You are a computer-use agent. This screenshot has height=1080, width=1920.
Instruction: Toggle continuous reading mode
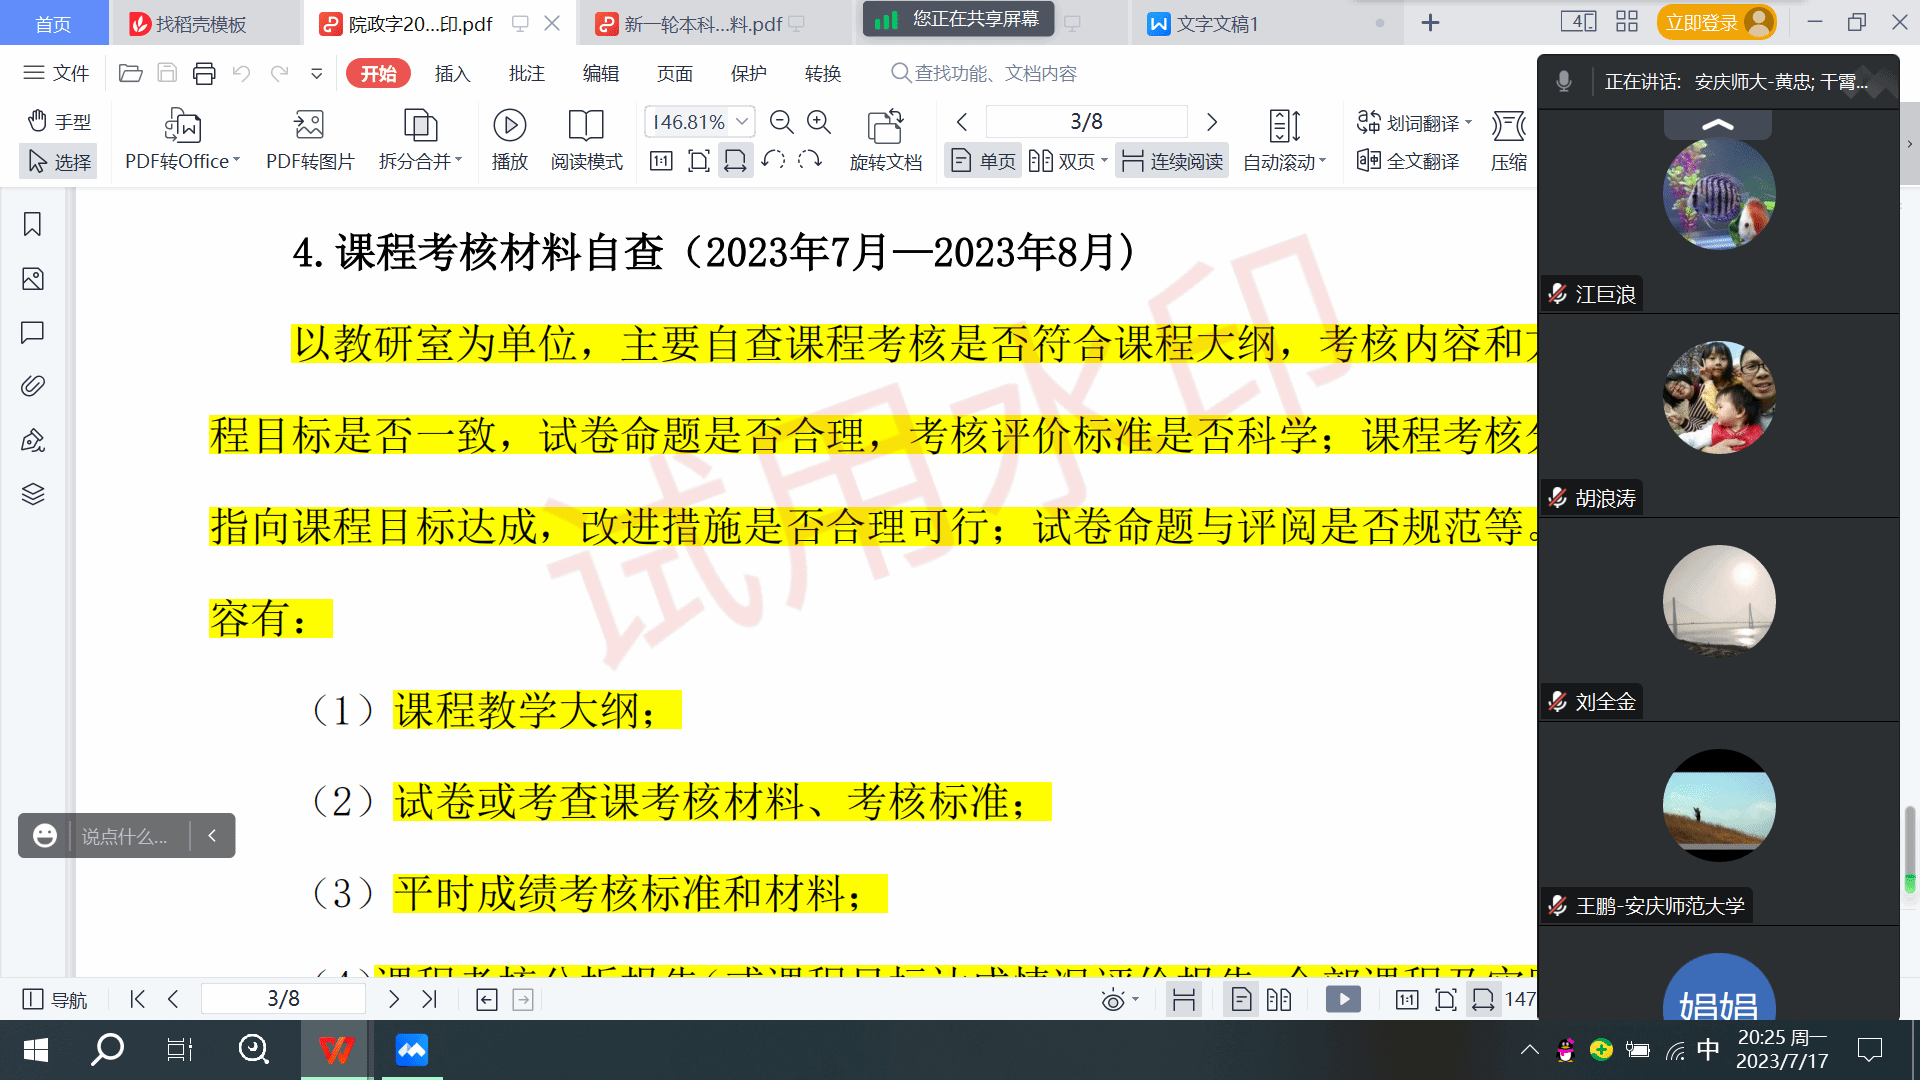click(x=1172, y=161)
